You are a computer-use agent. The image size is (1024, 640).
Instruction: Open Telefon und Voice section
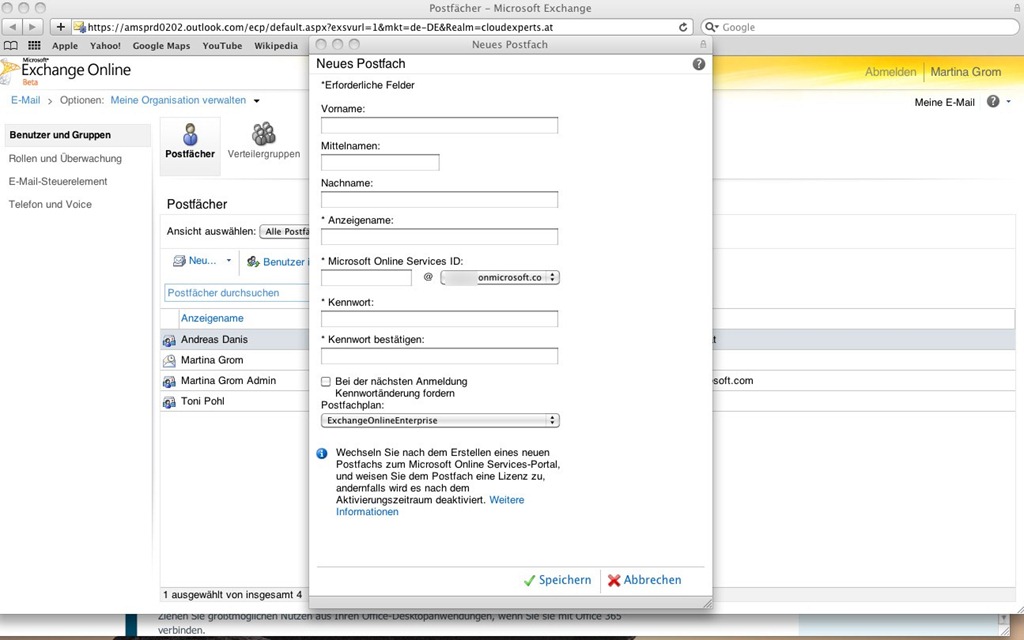(x=50, y=204)
